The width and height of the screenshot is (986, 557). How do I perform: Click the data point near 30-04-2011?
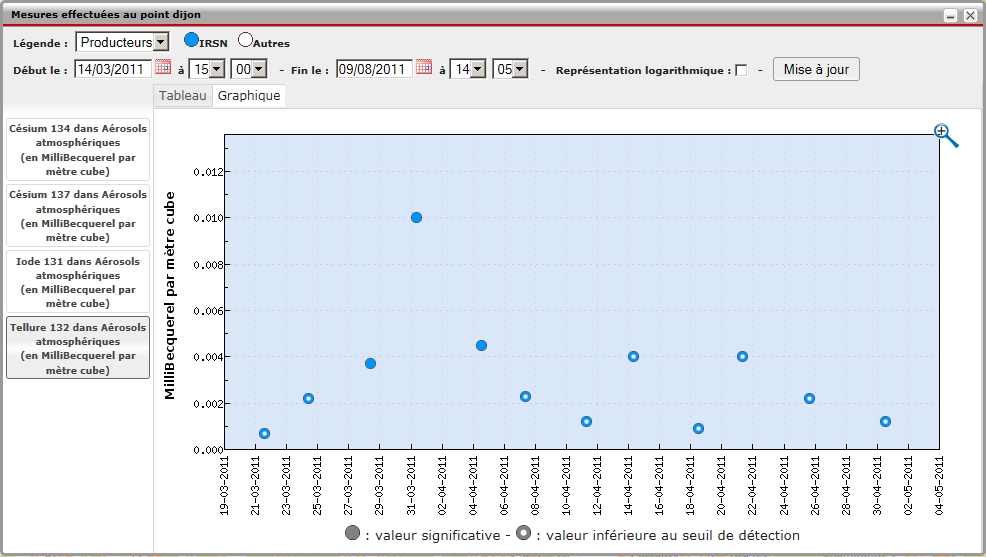[885, 421]
